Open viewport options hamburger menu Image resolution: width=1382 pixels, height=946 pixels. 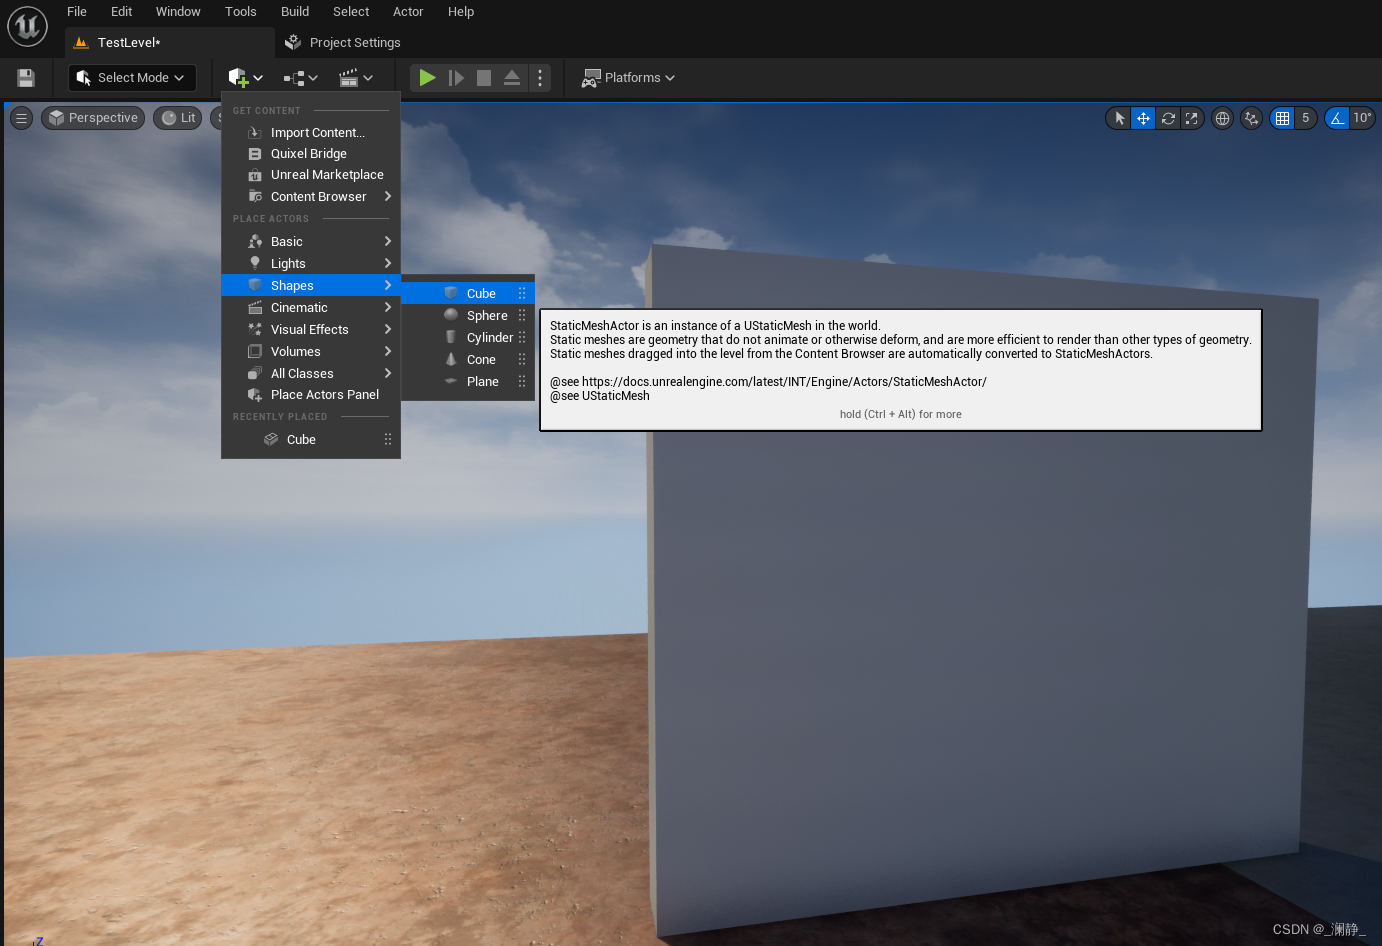21,118
